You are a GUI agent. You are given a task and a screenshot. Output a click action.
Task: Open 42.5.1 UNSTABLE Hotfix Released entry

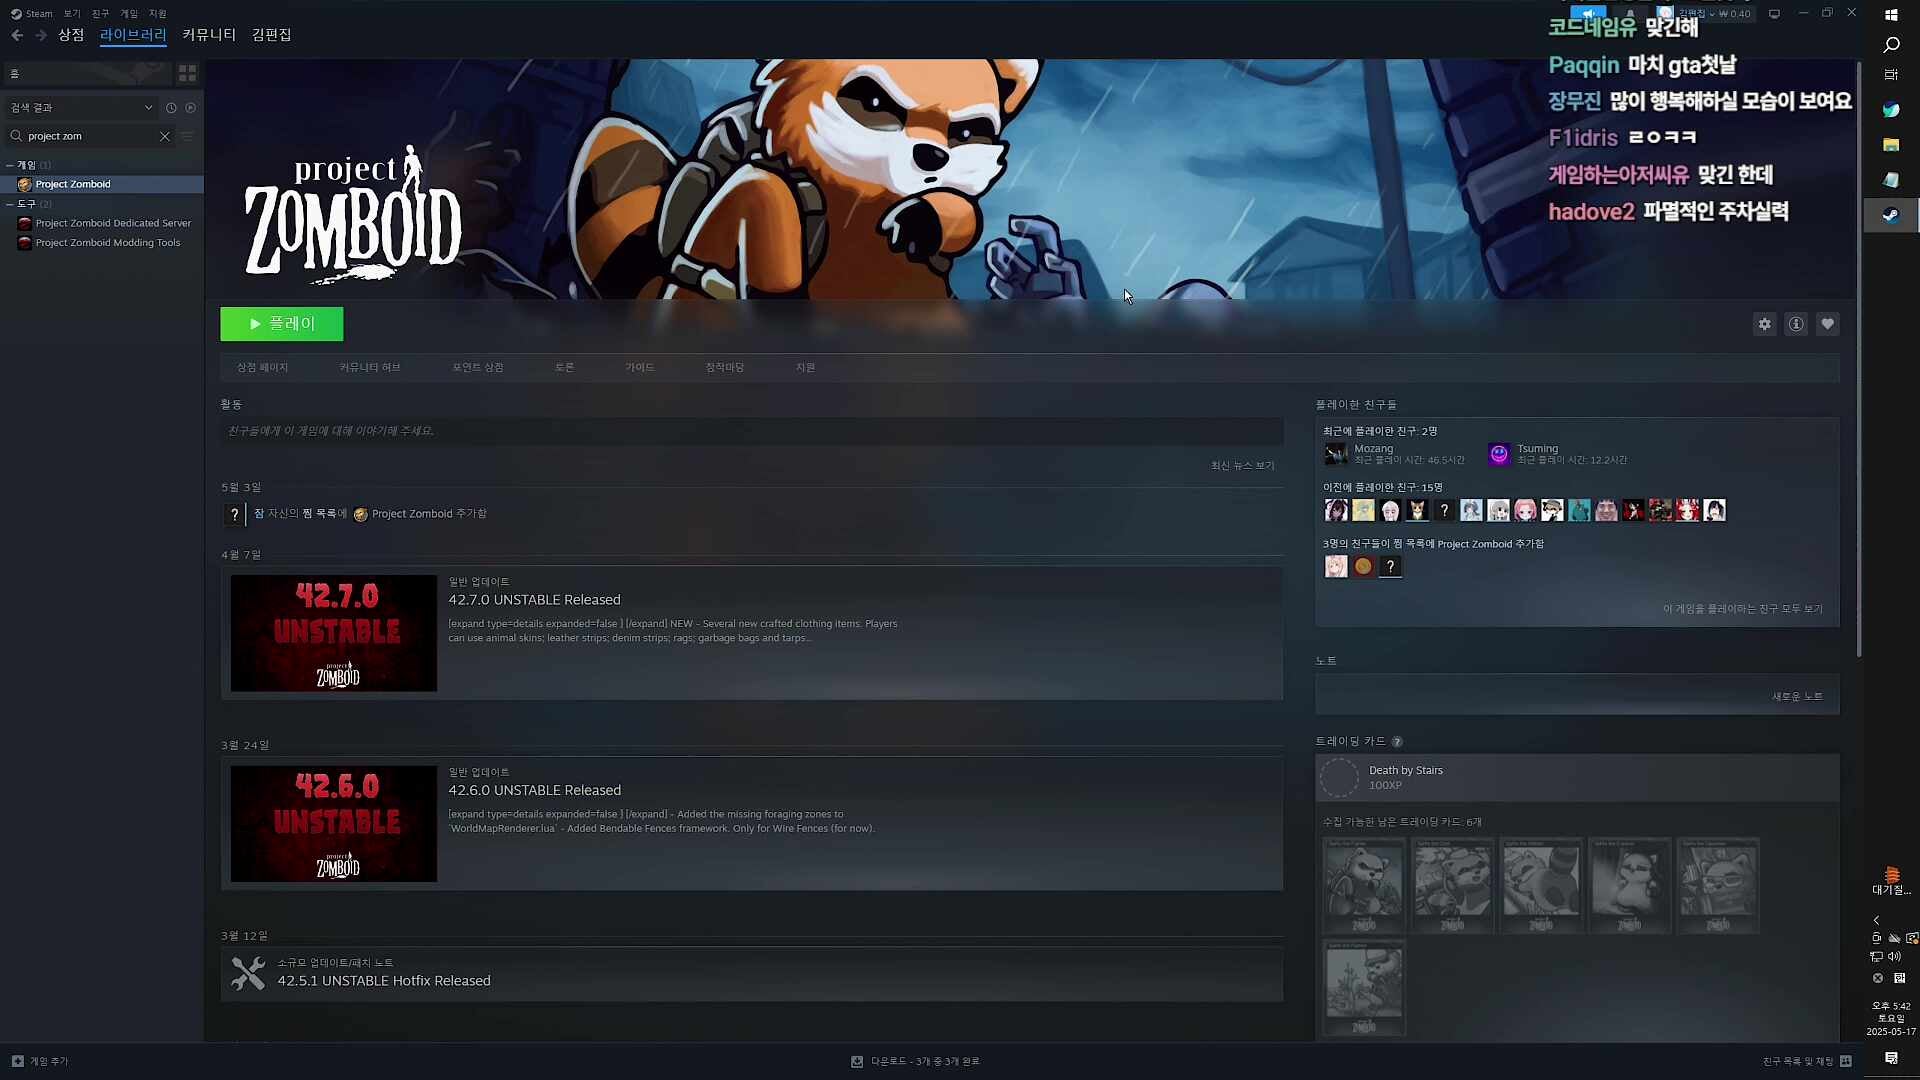pyautogui.click(x=751, y=974)
